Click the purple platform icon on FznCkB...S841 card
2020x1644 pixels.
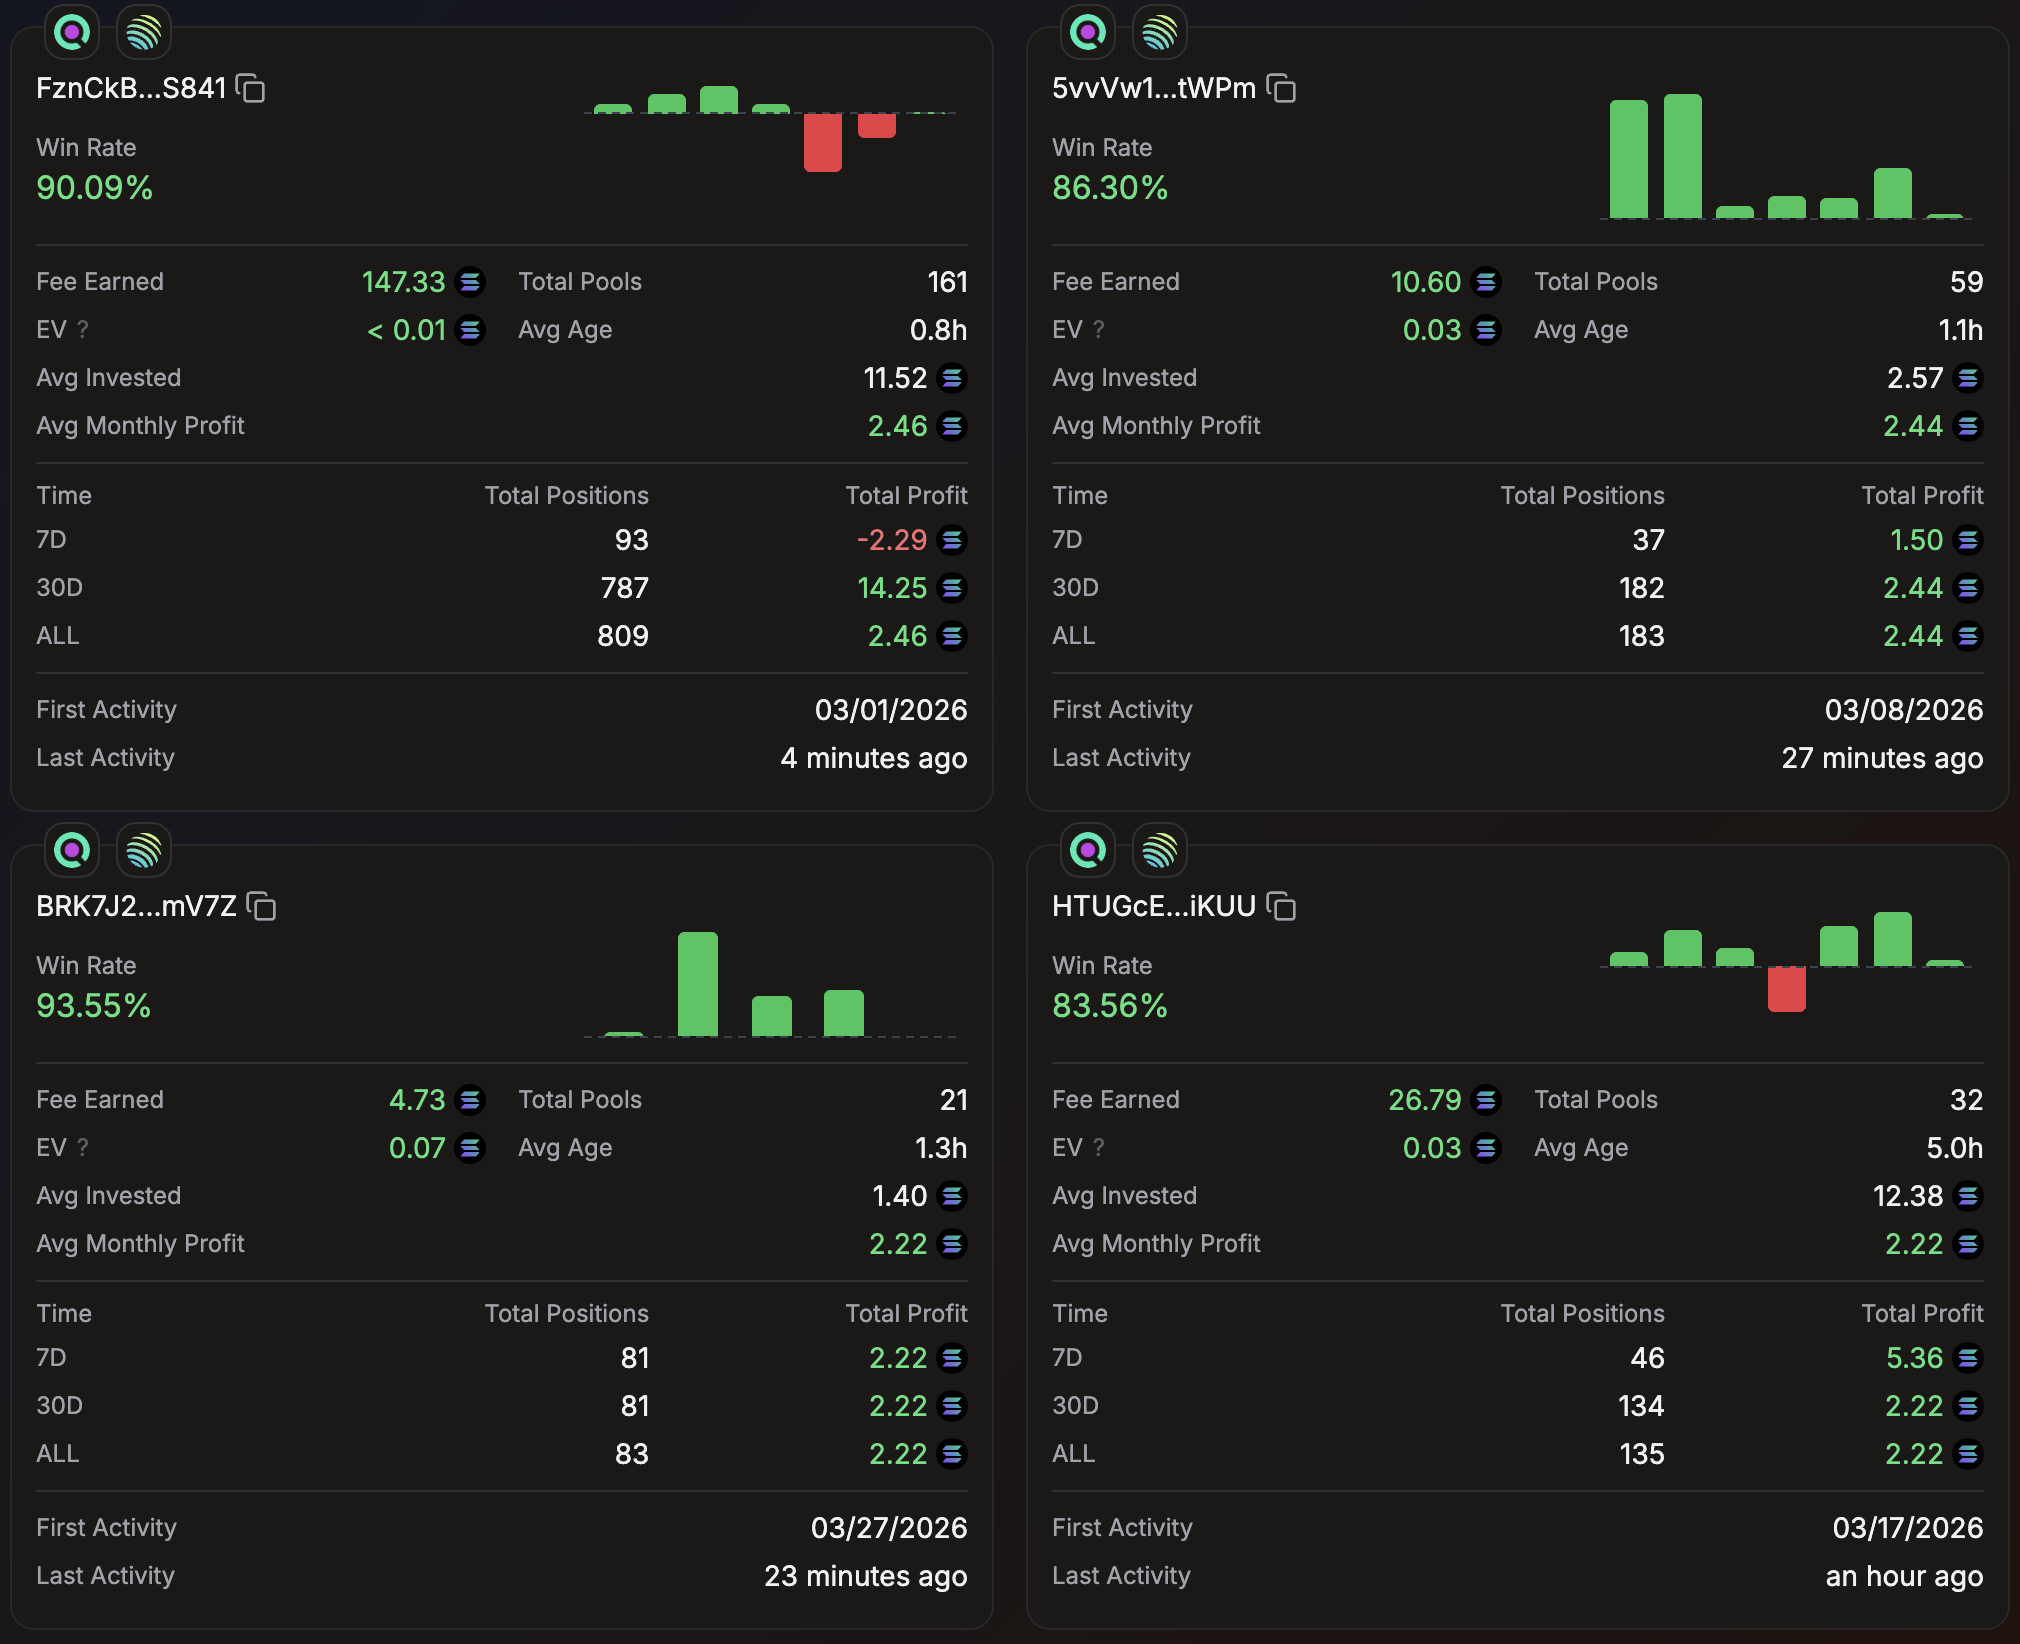pyautogui.click(x=71, y=32)
